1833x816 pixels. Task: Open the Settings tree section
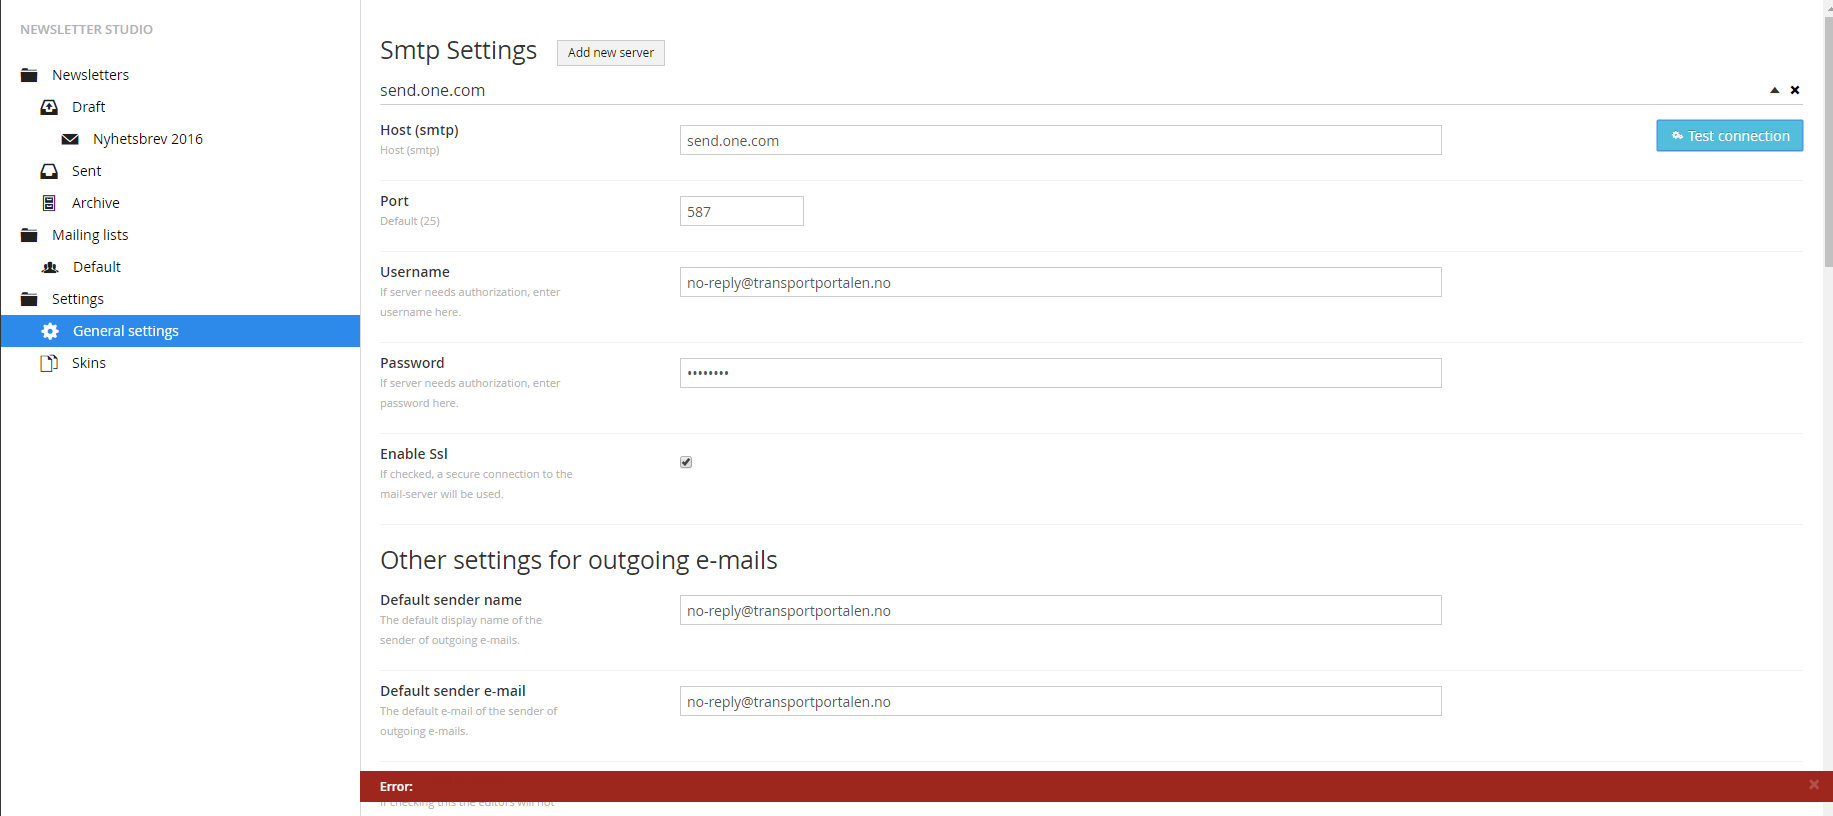point(78,299)
